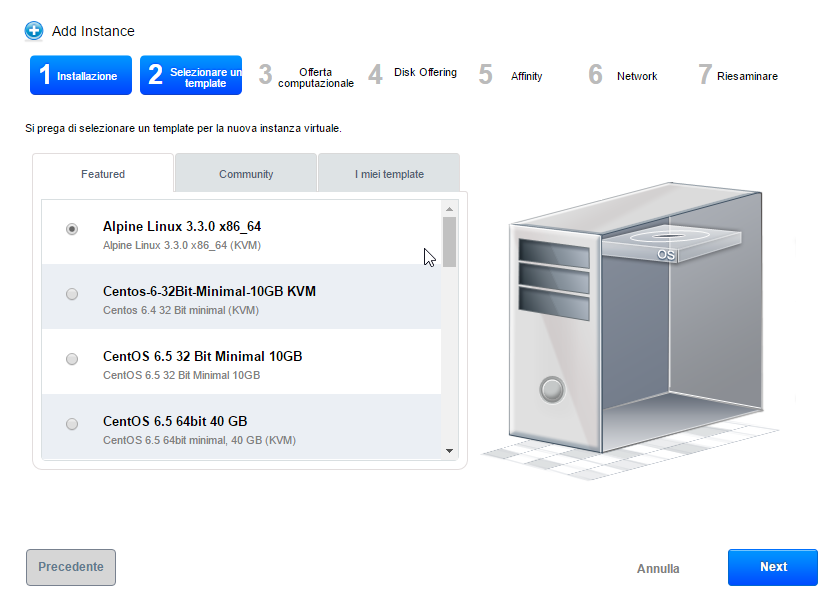Select Alpine Linux 3.3.0 x86_64 radio button
827x595 pixels.
coord(72,229)
